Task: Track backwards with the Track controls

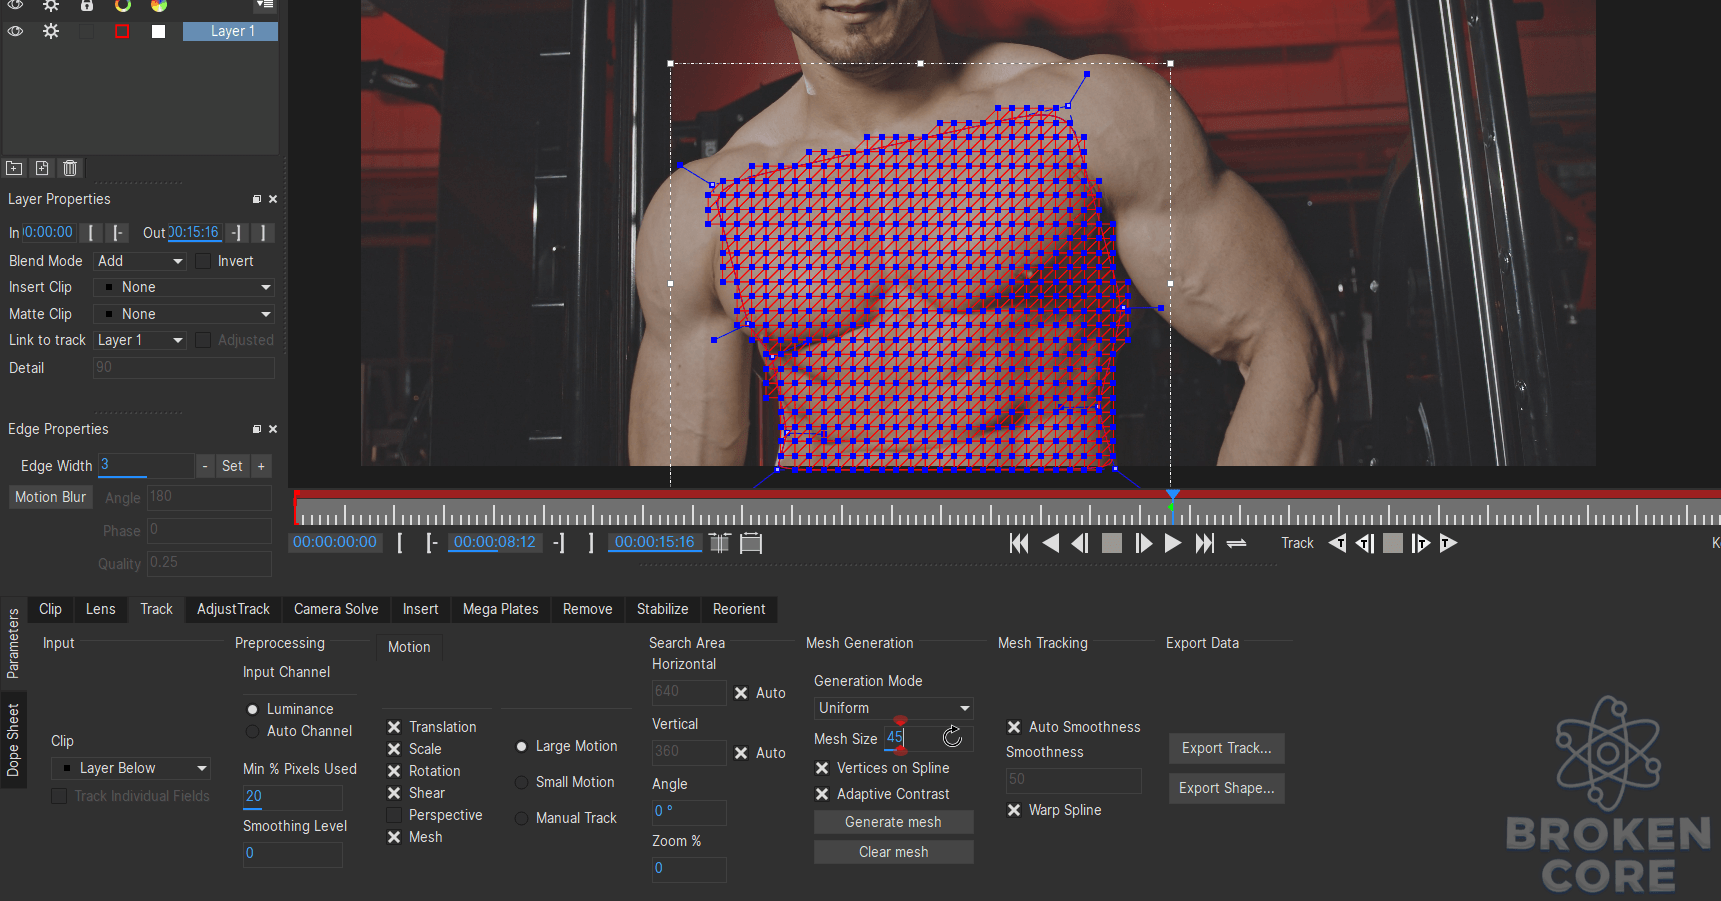Action: [x=1337, y=543]
